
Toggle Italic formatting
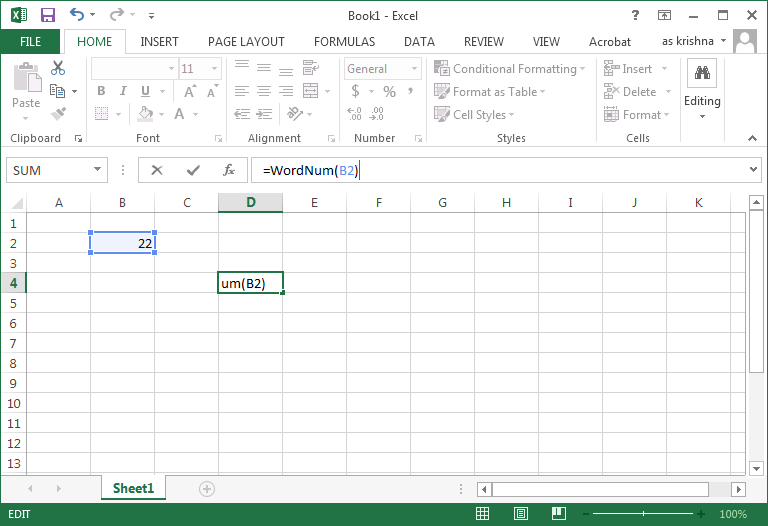123,91
